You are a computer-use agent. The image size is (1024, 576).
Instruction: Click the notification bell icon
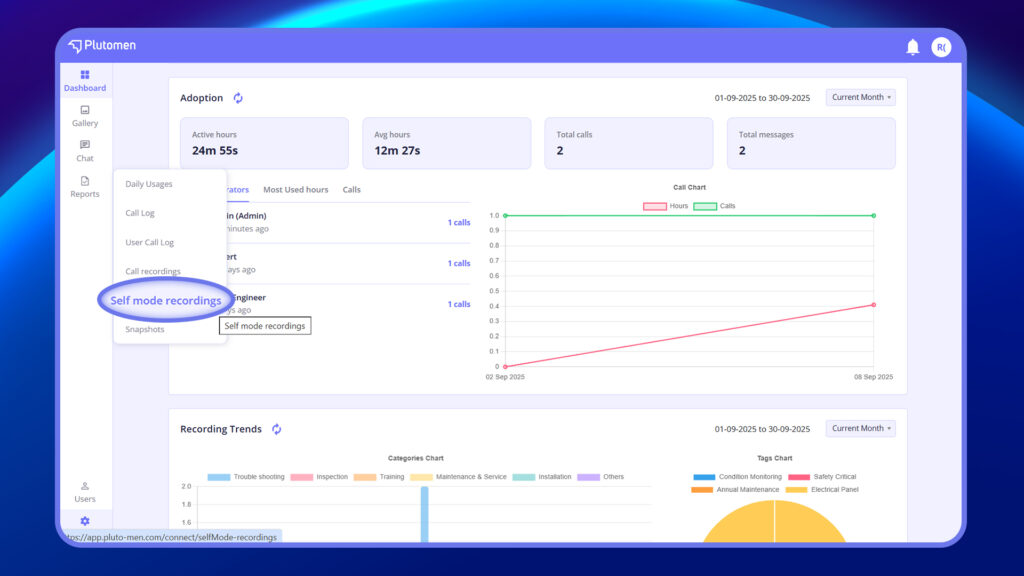point(912,47)
